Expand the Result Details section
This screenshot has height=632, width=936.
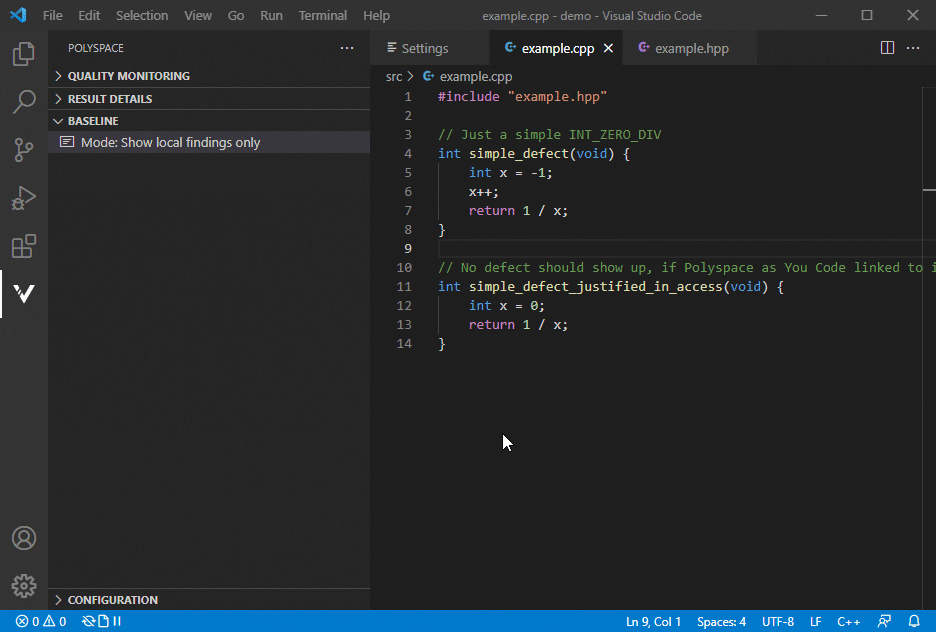pyautogui.click(x=110, y=99)
